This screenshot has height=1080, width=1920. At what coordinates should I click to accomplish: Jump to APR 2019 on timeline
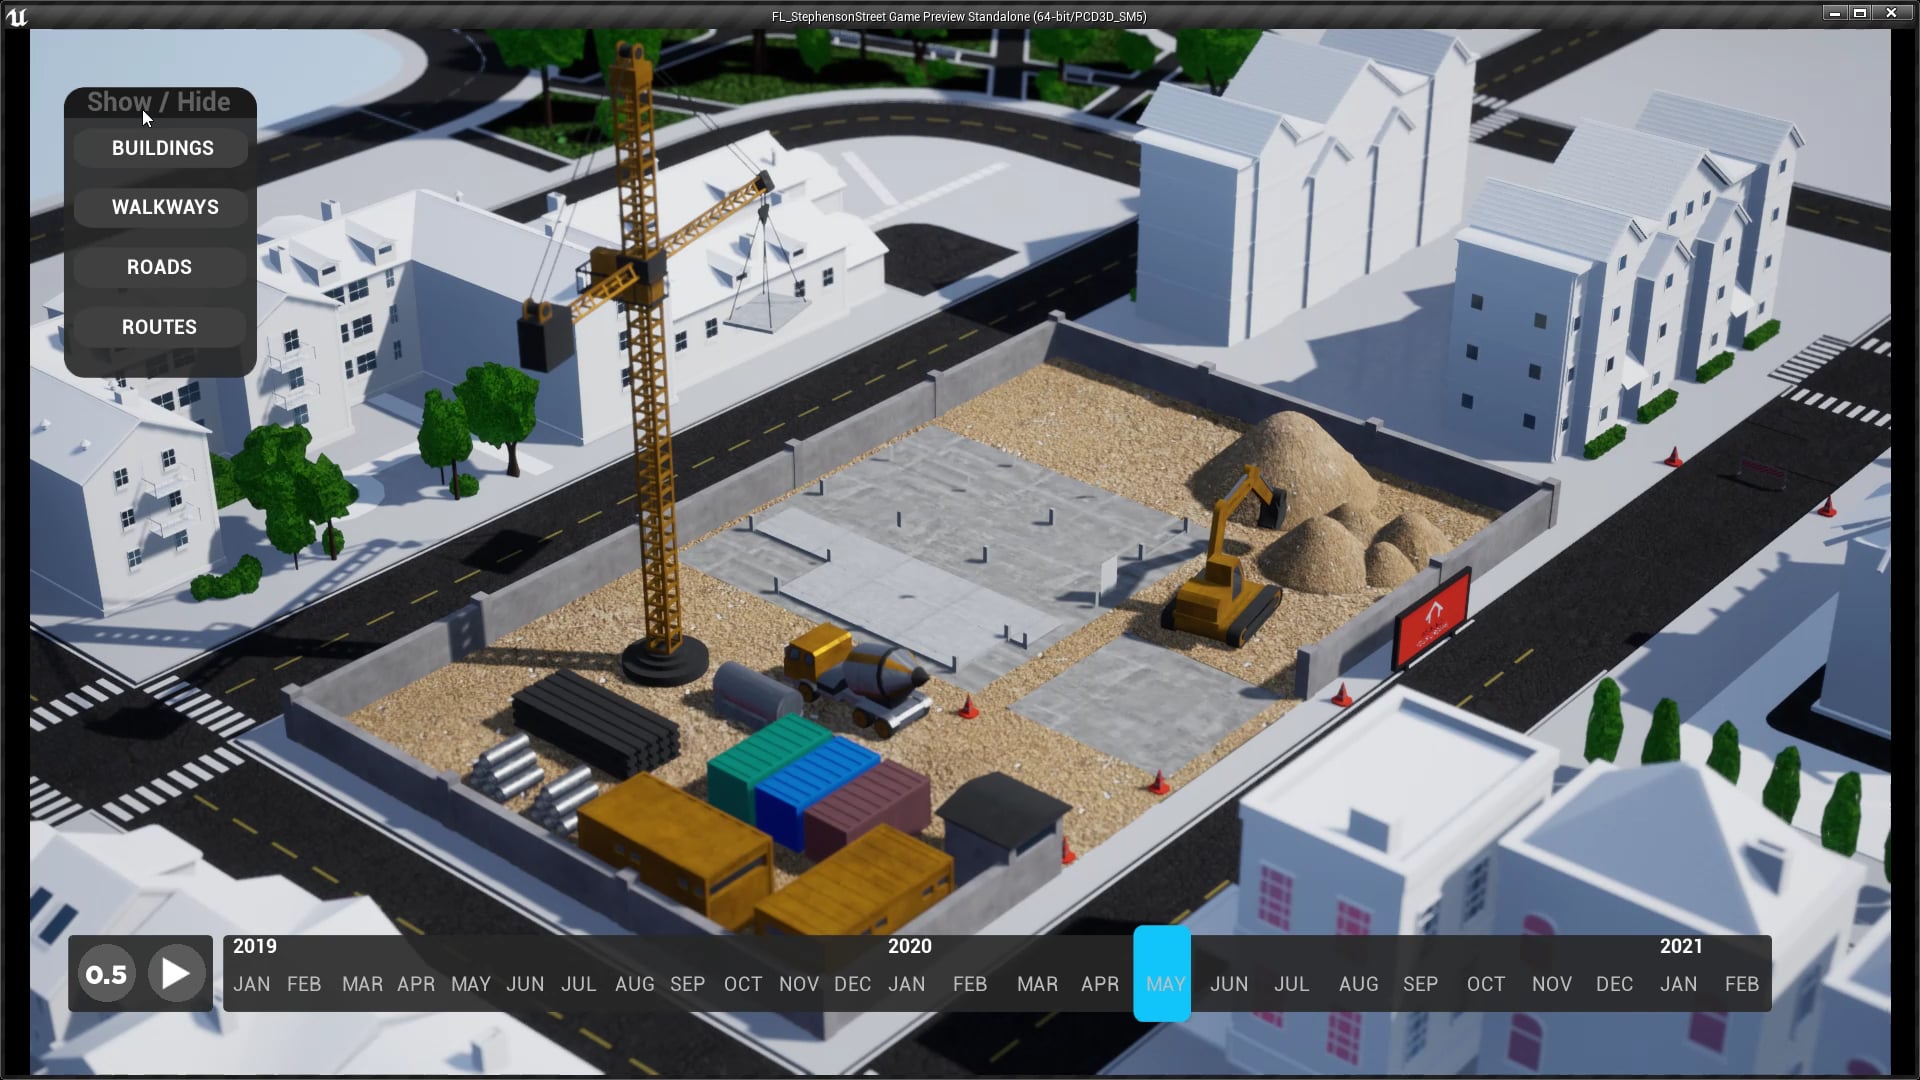point(416,984)
